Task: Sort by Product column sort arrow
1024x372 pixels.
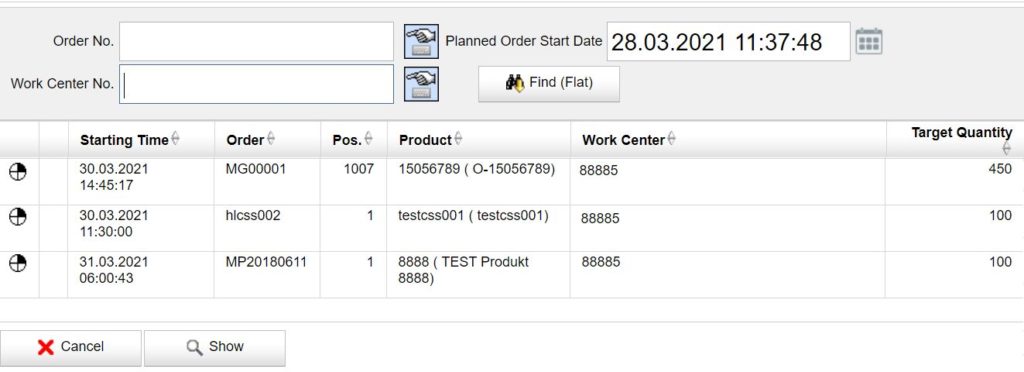Action: pos(458,139)
